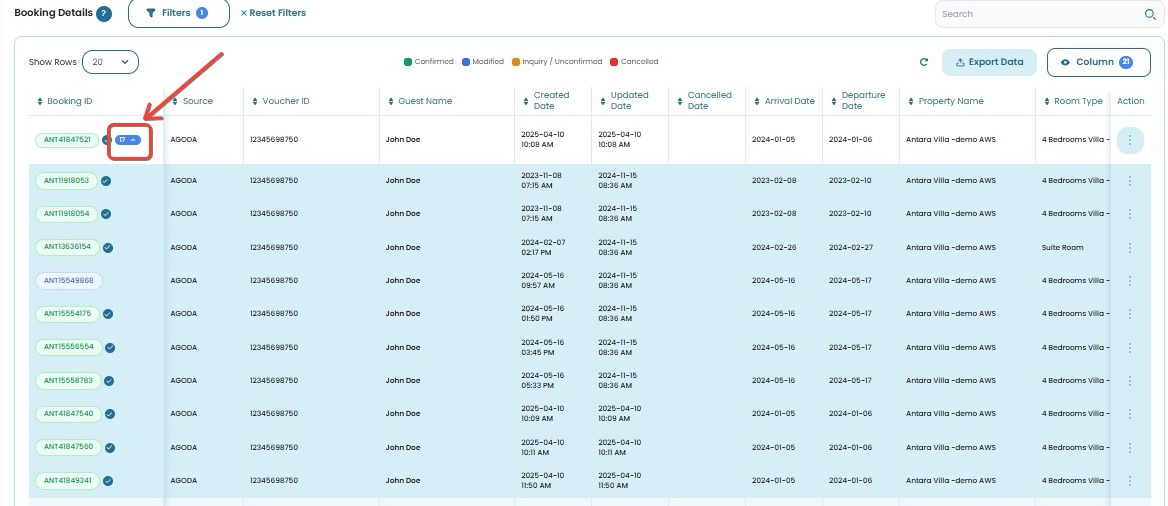Sort by Arrival Date column arrows
1168x506 pixels.
[757, 101]
